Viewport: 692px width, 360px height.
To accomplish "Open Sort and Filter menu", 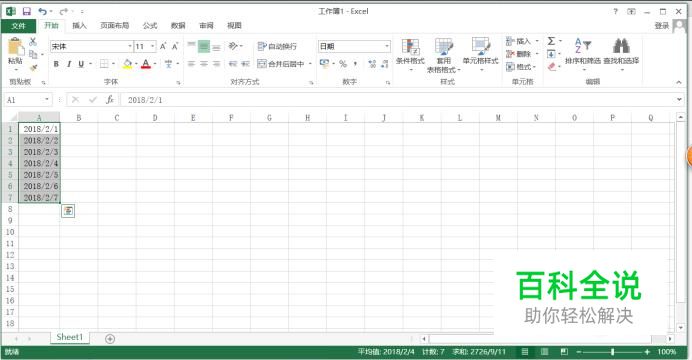I will pos(583,54).
